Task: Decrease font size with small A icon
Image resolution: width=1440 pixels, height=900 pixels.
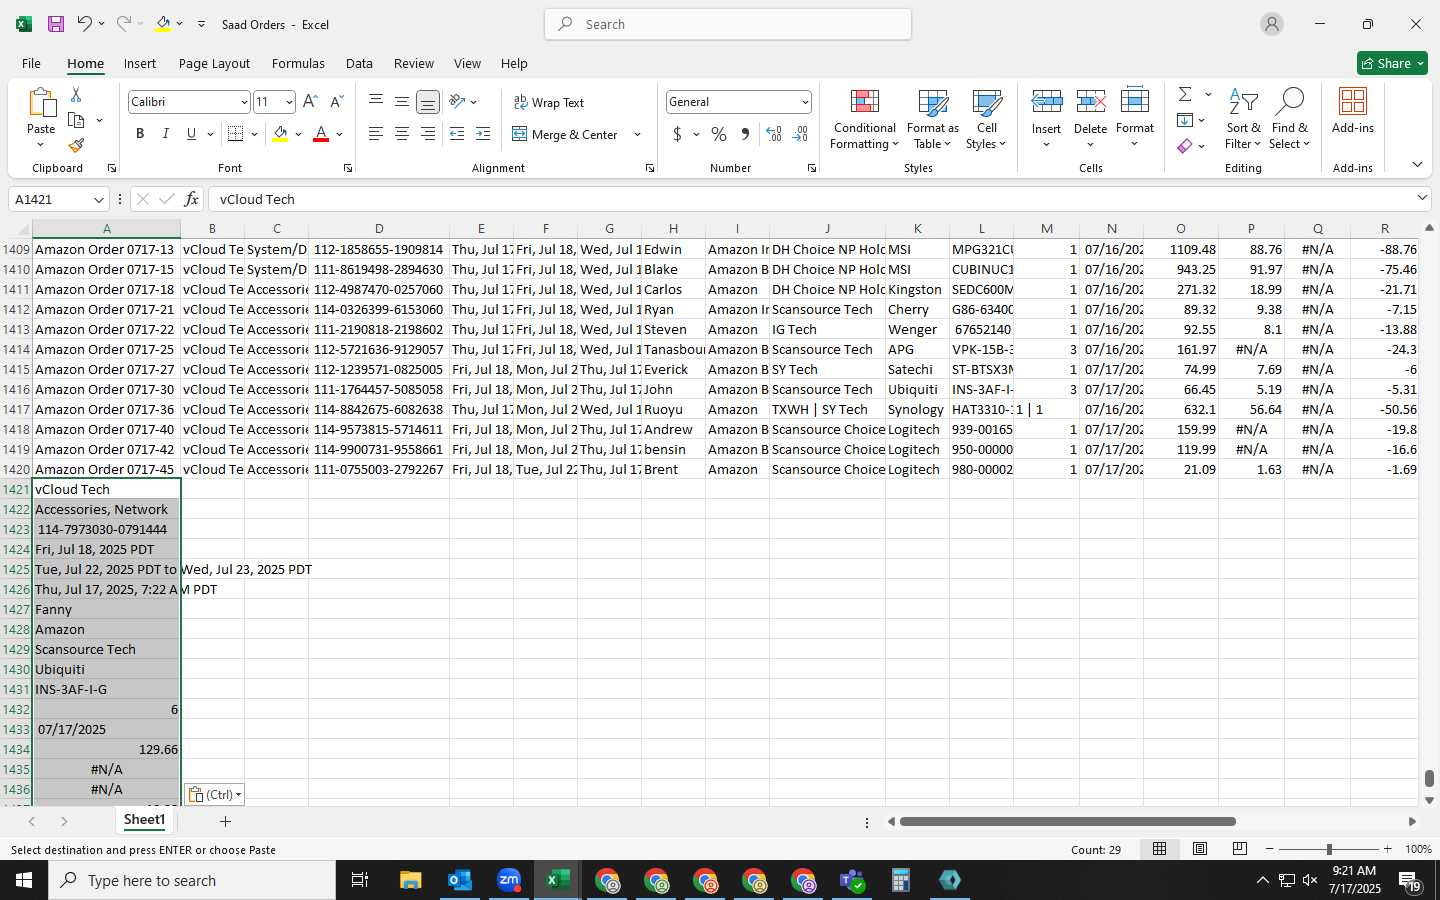Action: 336,102
